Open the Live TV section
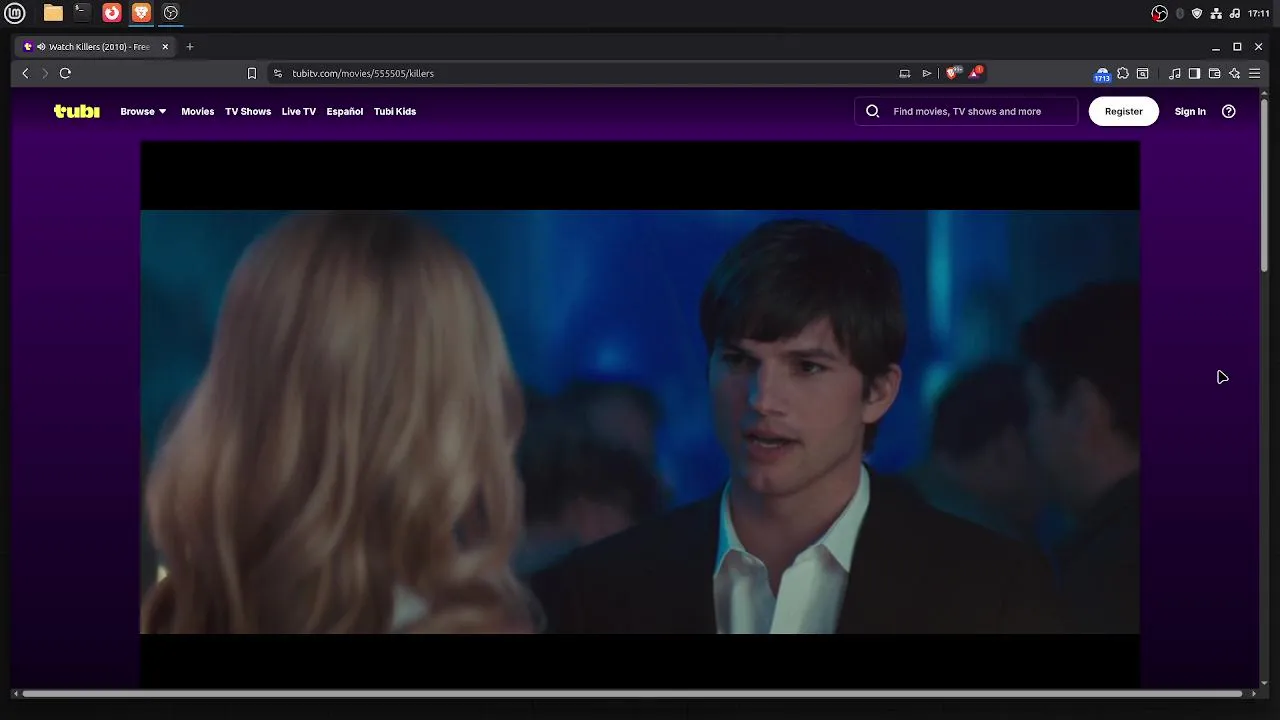The width and height of the screenshot is (1280, 720). click(x=298, y=111)
